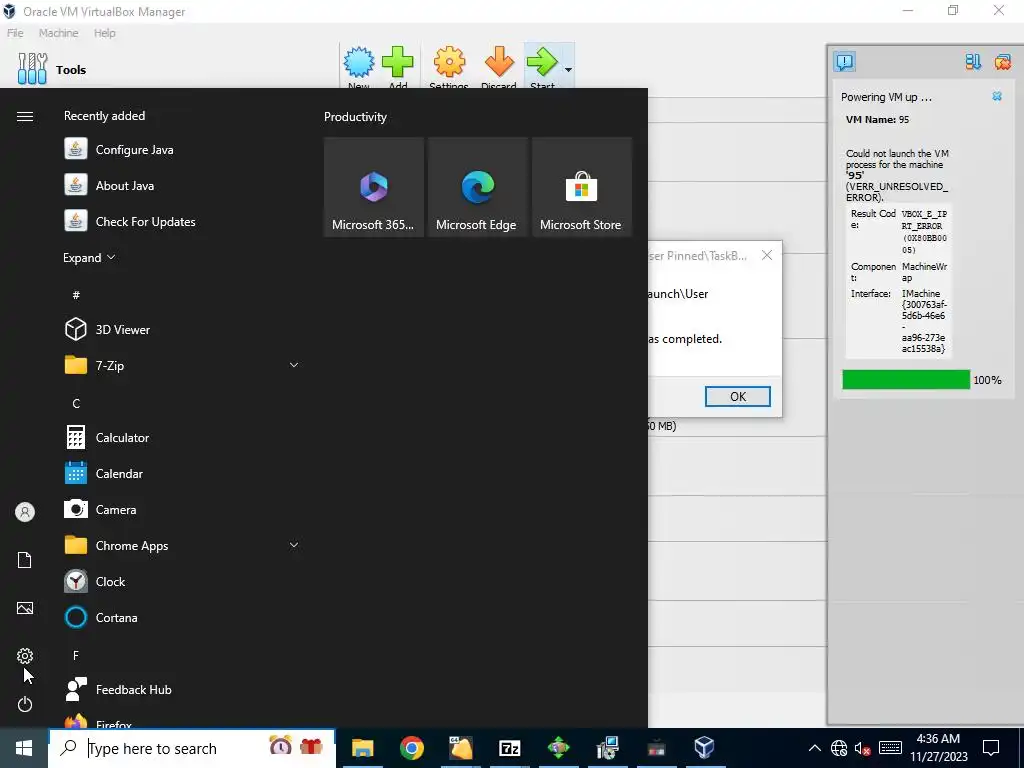Open Calendar app
This screenshot has height=768, width=1024.
coord(182,473)
